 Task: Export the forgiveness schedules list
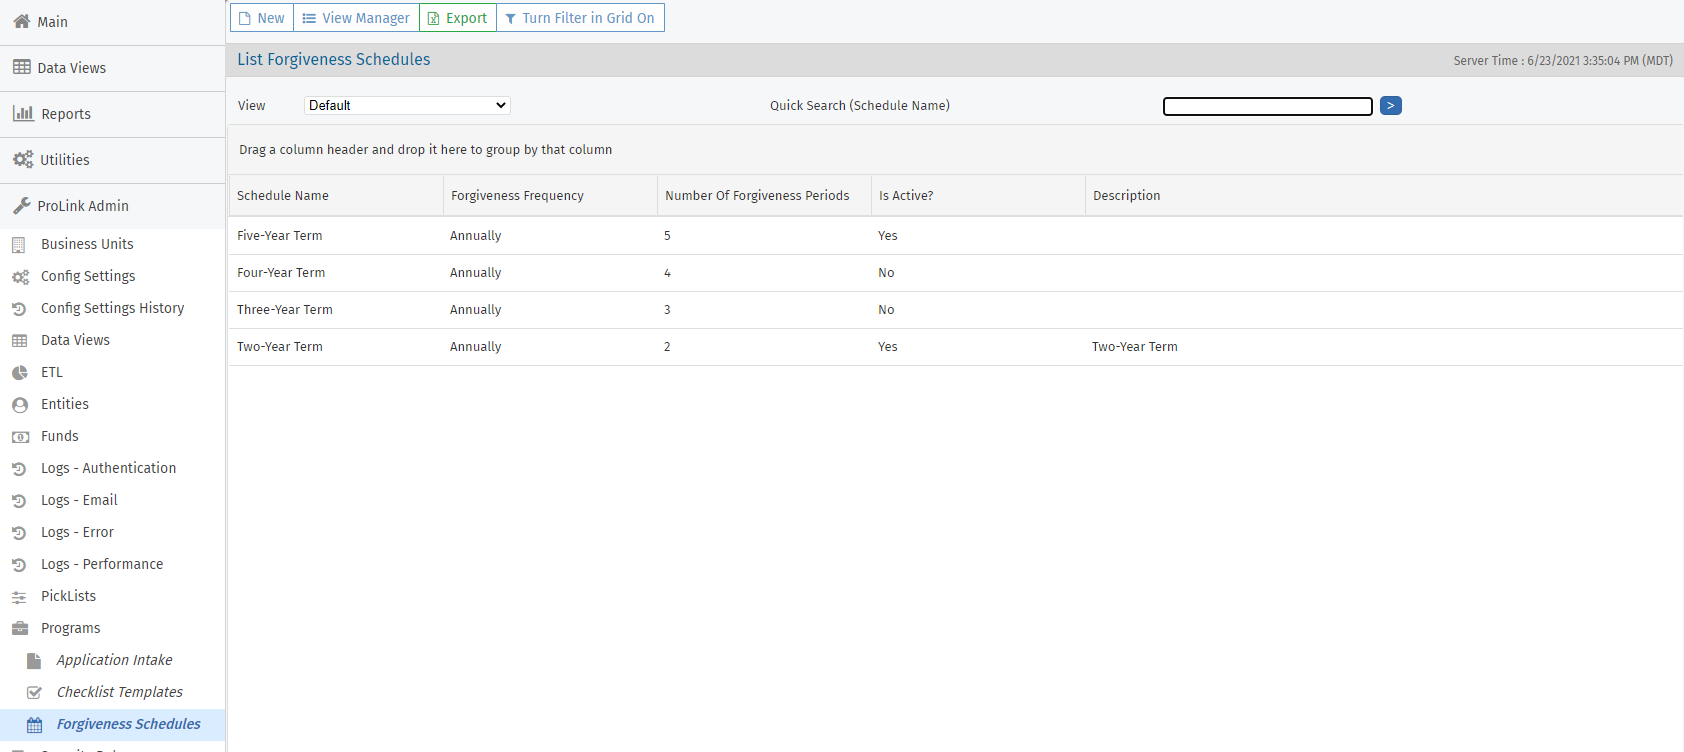click(457, 18)
